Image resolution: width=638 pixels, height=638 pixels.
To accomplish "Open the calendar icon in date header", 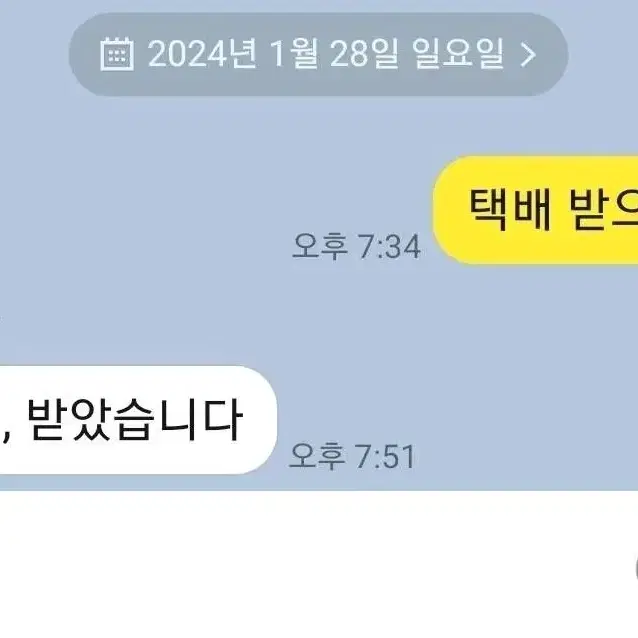I will [117, 55].
